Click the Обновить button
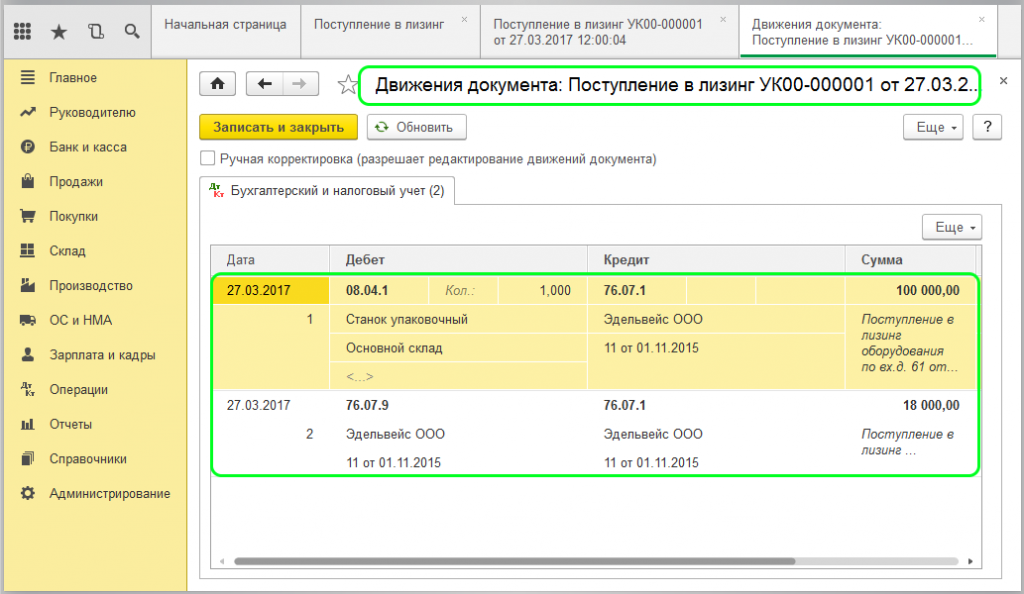 click(416, 127)
